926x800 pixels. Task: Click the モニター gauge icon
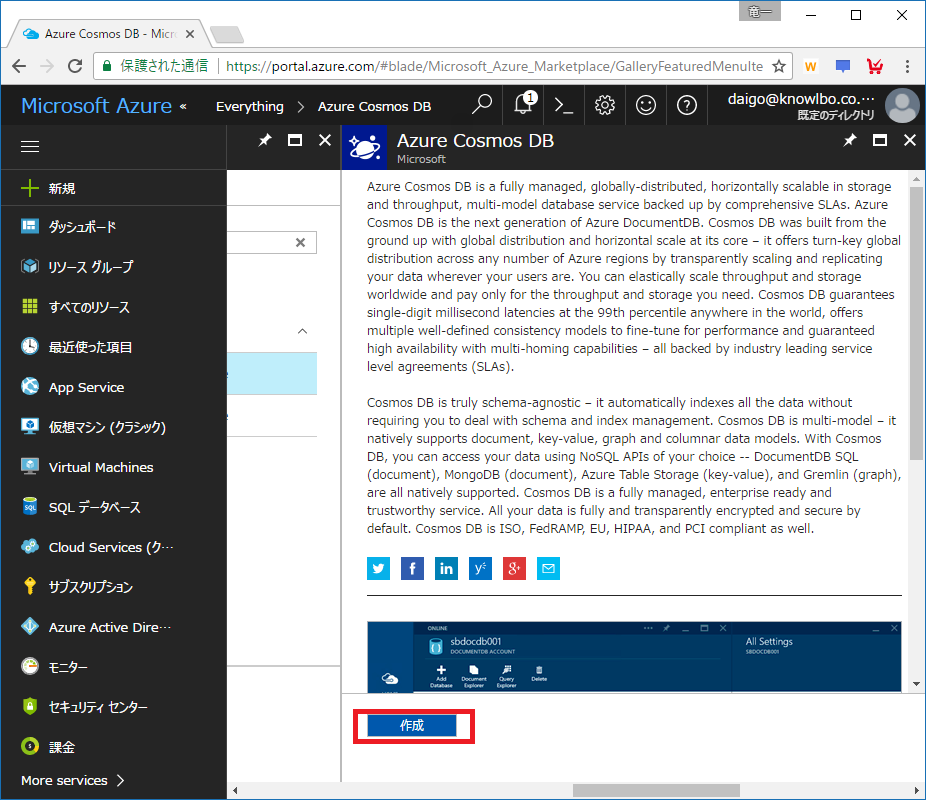pyautogui.click(x=30, y=667)
